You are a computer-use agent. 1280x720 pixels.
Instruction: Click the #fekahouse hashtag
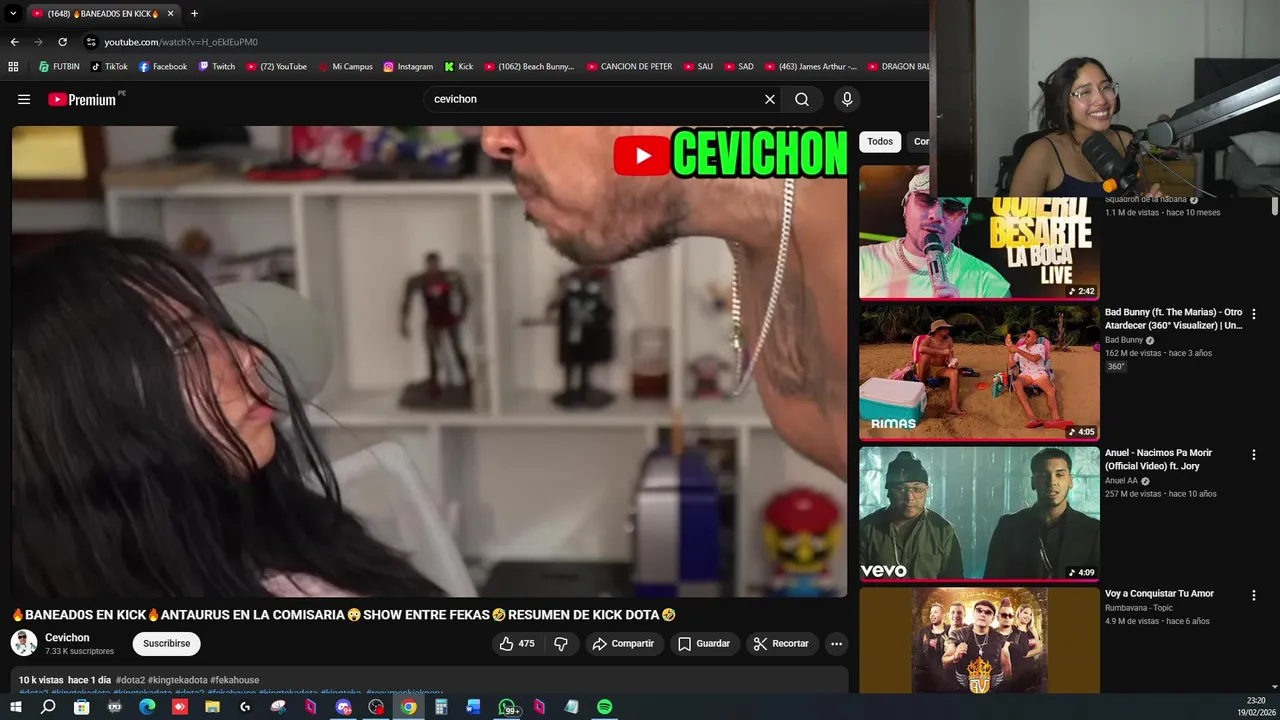coord(235,680)
